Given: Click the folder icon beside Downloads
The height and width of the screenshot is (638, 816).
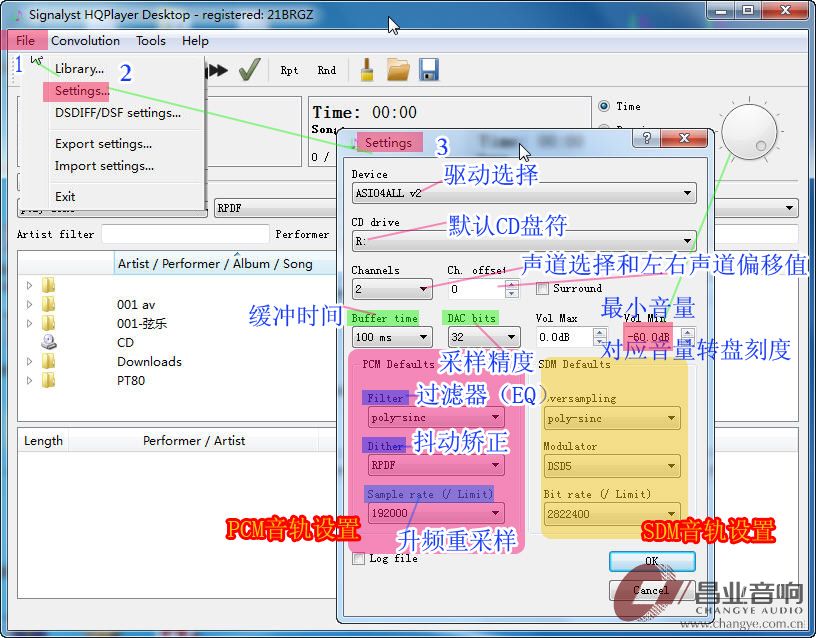Looking at the screenshot, I should [48, 361].
